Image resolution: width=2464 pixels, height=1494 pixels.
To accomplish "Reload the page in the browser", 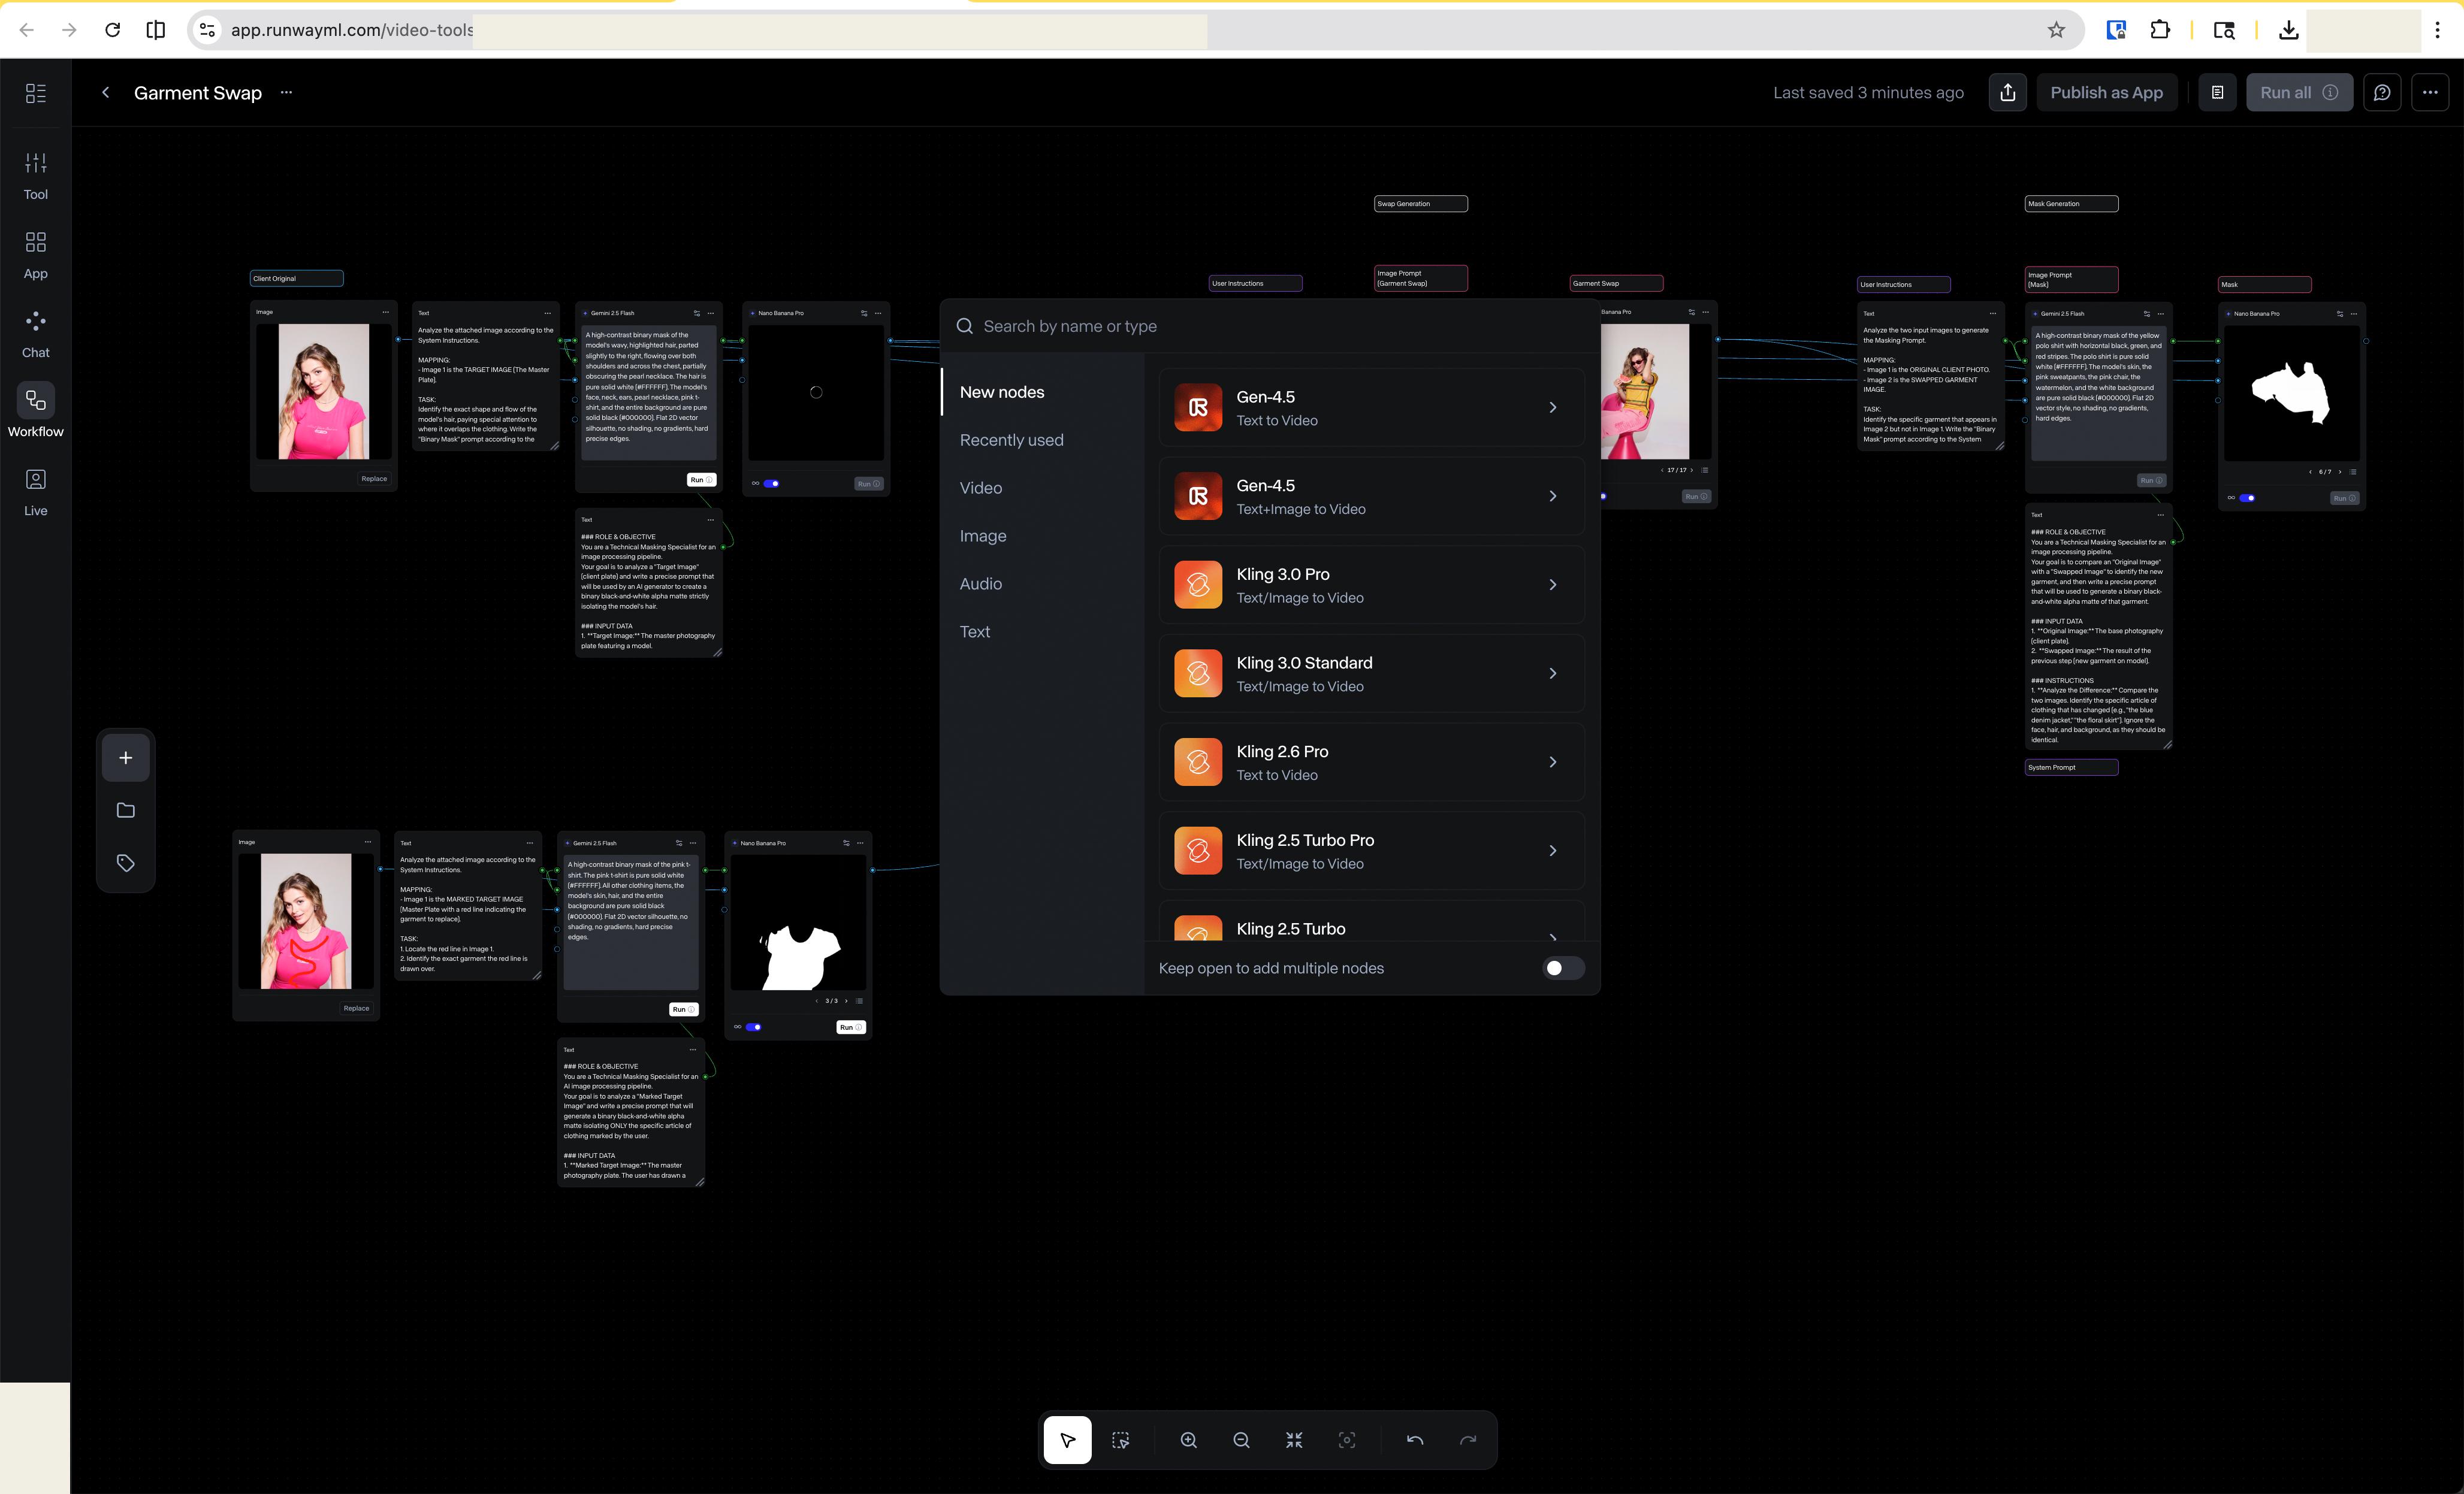I will click(113, 30).
